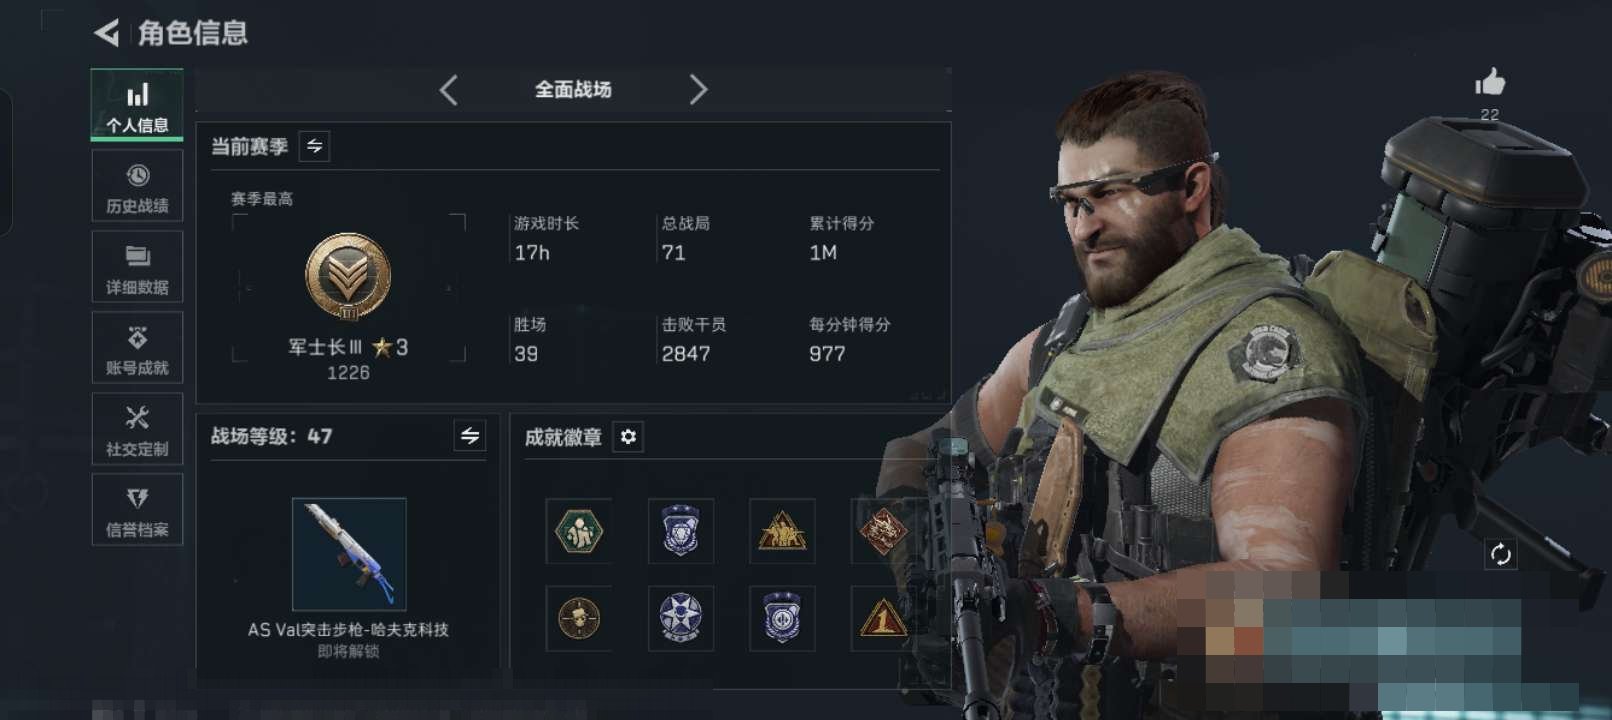Select the green hexagon achievement badge

(x=579, y=531)
